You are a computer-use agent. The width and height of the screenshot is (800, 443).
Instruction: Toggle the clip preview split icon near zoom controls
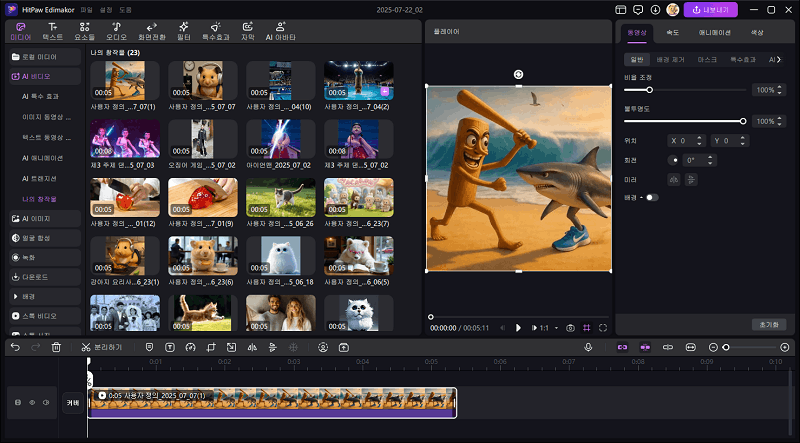(x=668, y=347)
